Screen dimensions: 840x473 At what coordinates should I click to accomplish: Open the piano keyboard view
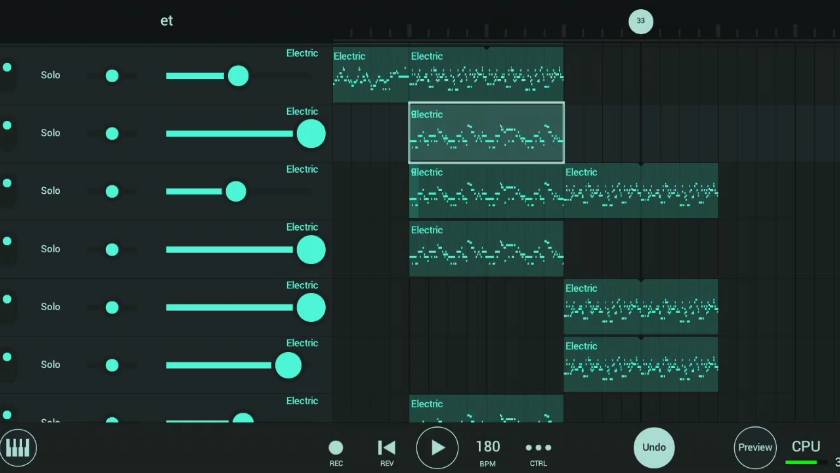click(18, 447)
